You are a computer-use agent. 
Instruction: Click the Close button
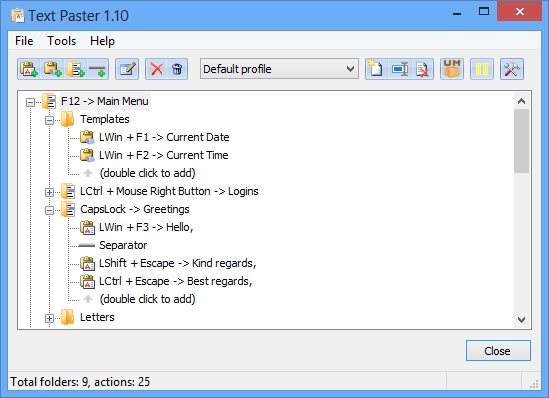coord(498,350)
